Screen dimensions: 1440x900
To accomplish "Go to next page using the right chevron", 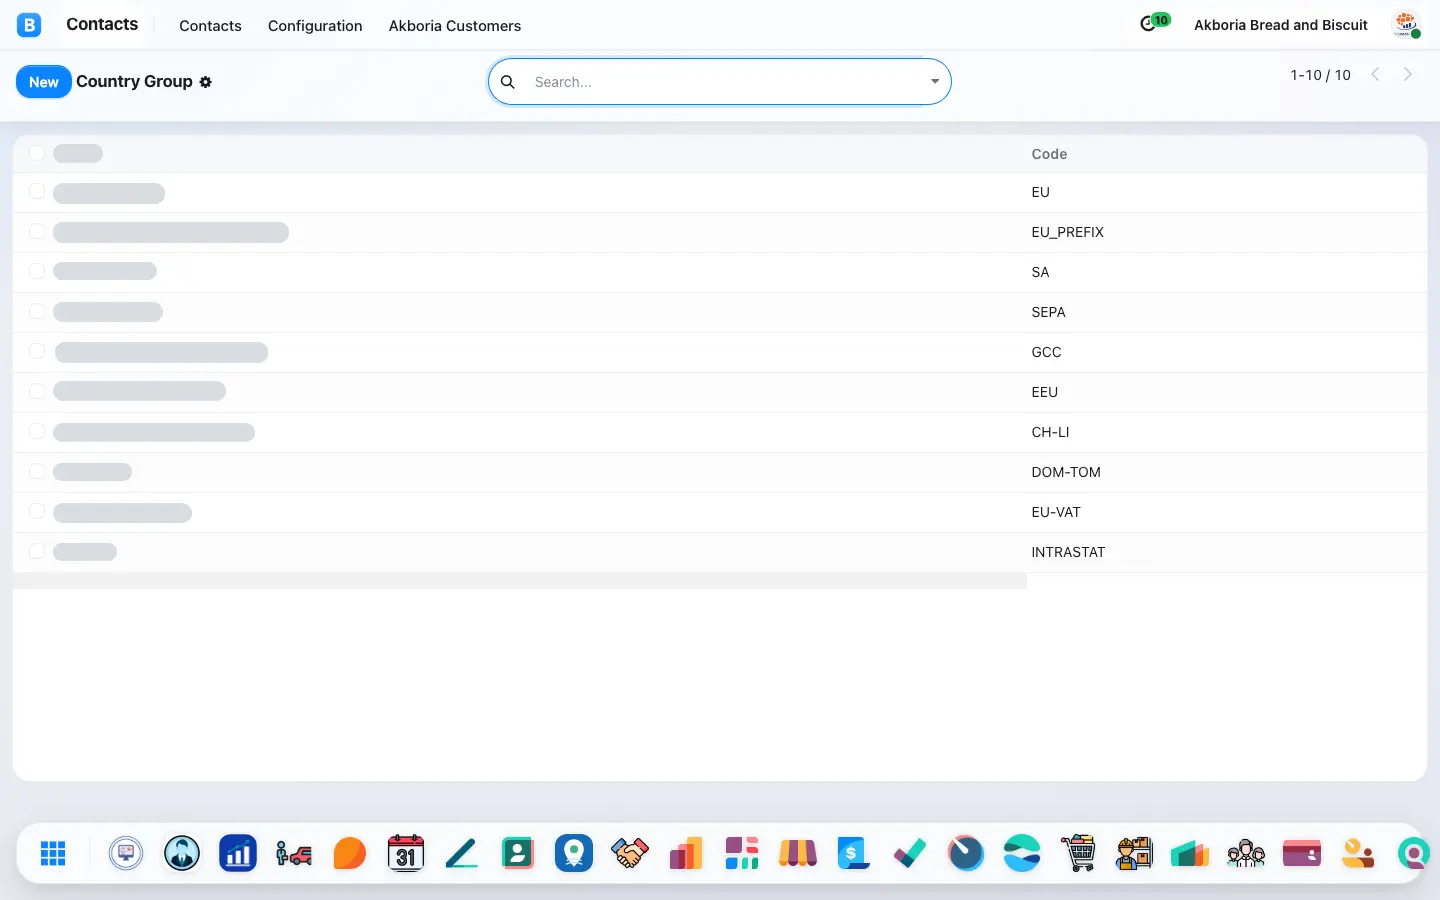I will click(1408, 74).
